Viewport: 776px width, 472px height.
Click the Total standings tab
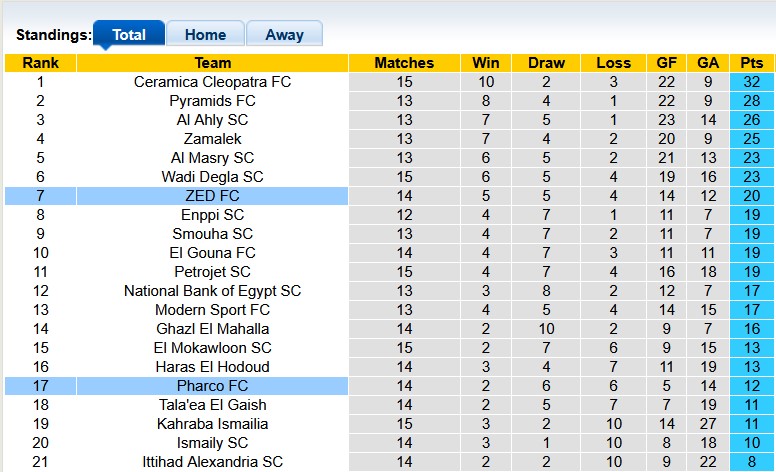click(129, 35)
